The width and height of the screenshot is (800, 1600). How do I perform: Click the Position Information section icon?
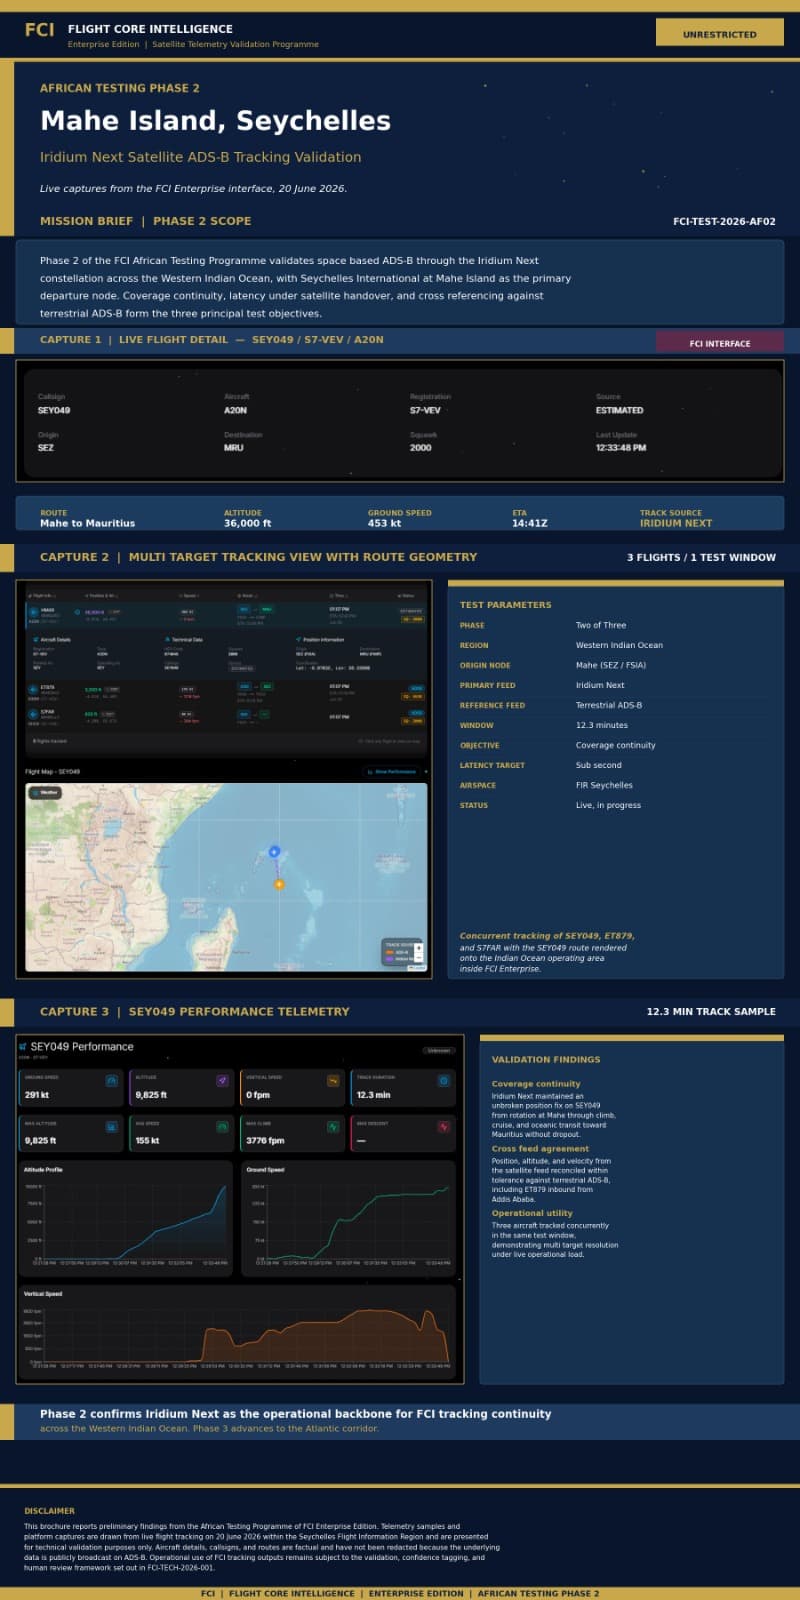[x=298, y=639]
